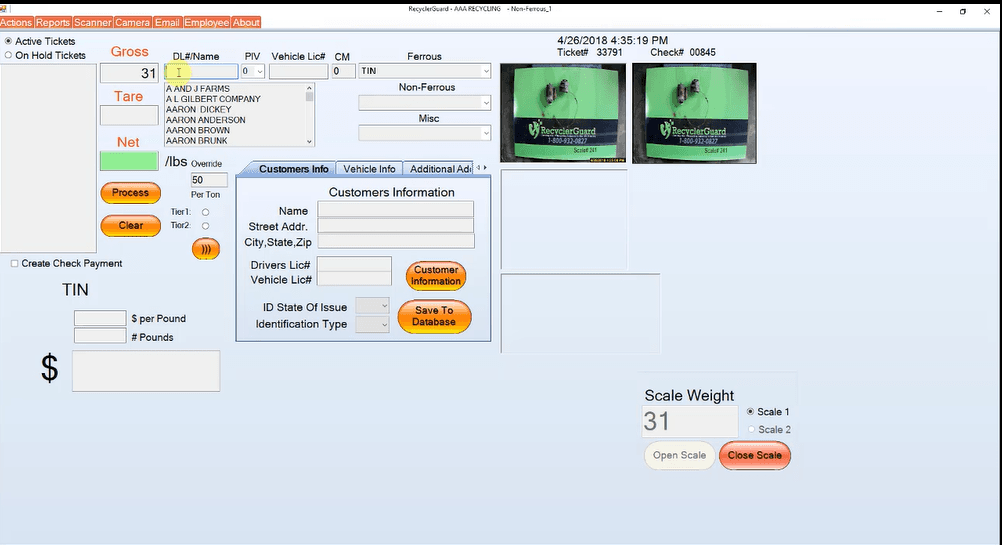Image resolution: width=1002 pixels, height=545 pixels.
Task: Click the Gross weight field
Action: (129, 73)
